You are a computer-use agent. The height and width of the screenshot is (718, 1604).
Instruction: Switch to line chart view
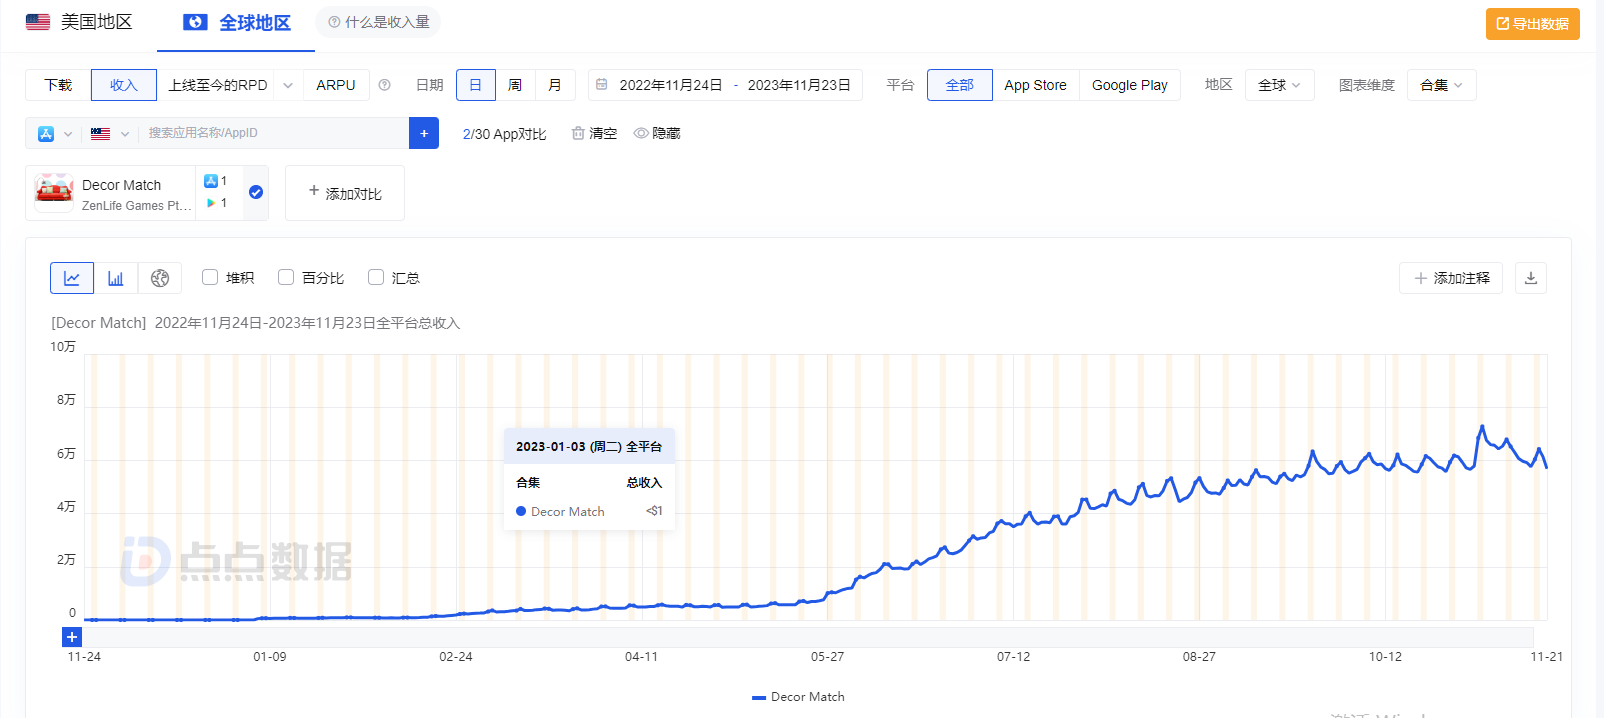click(x=72, y=278)
